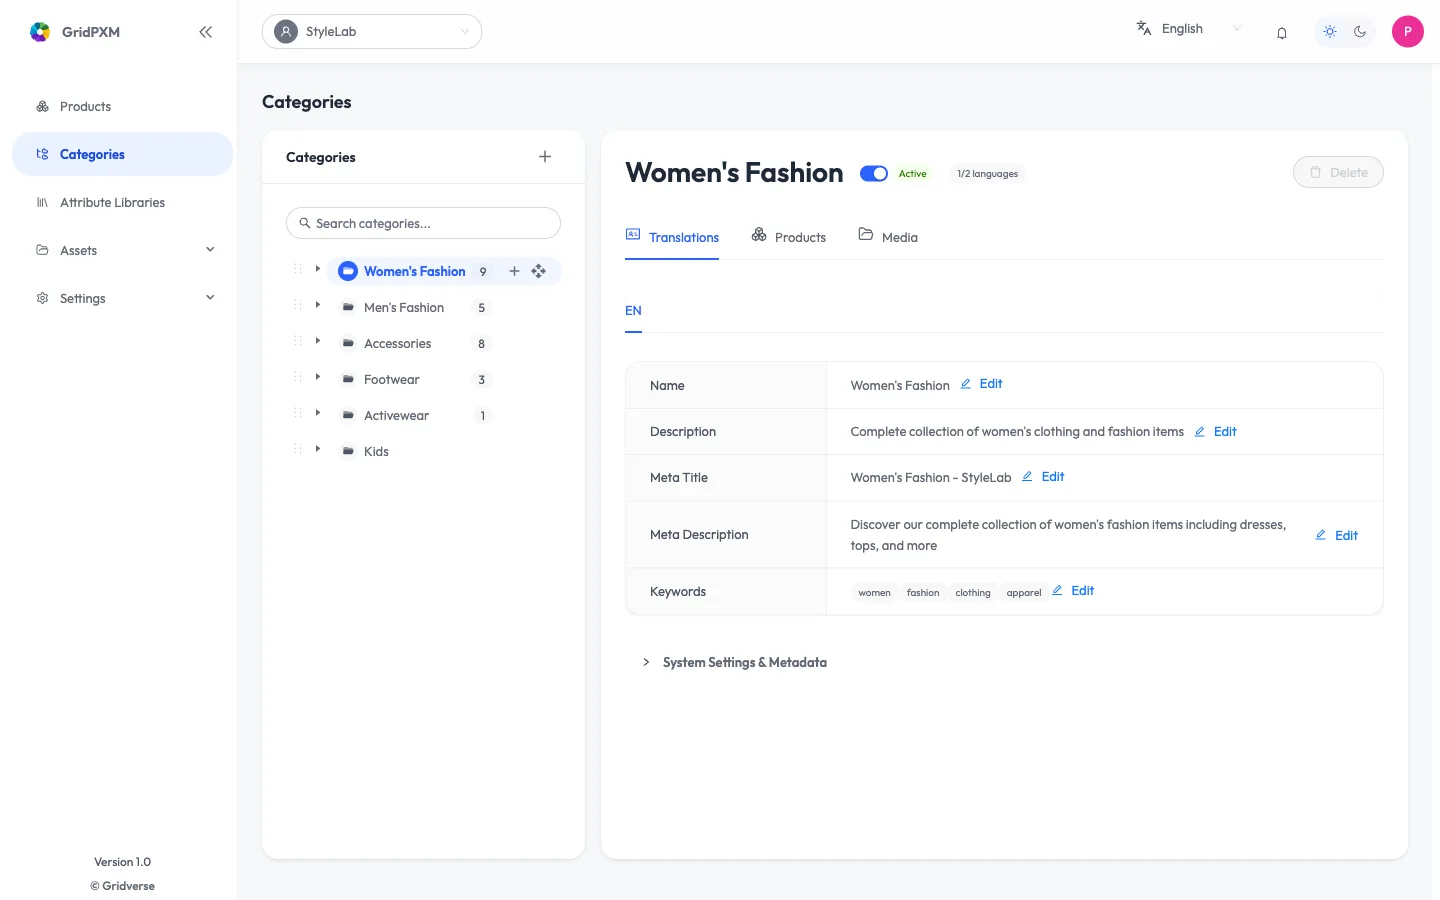Toggle the Women's Fashion active switch

coord(874,173)
